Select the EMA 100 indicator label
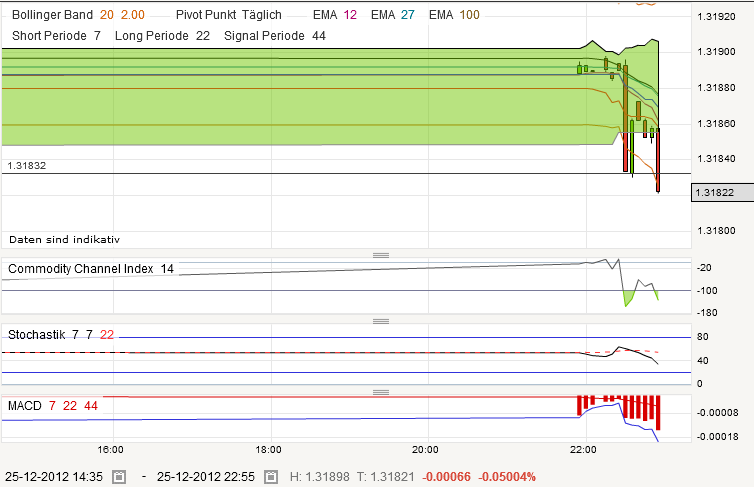The height and width of the screenshot is (487, 754). pos(454,15)
